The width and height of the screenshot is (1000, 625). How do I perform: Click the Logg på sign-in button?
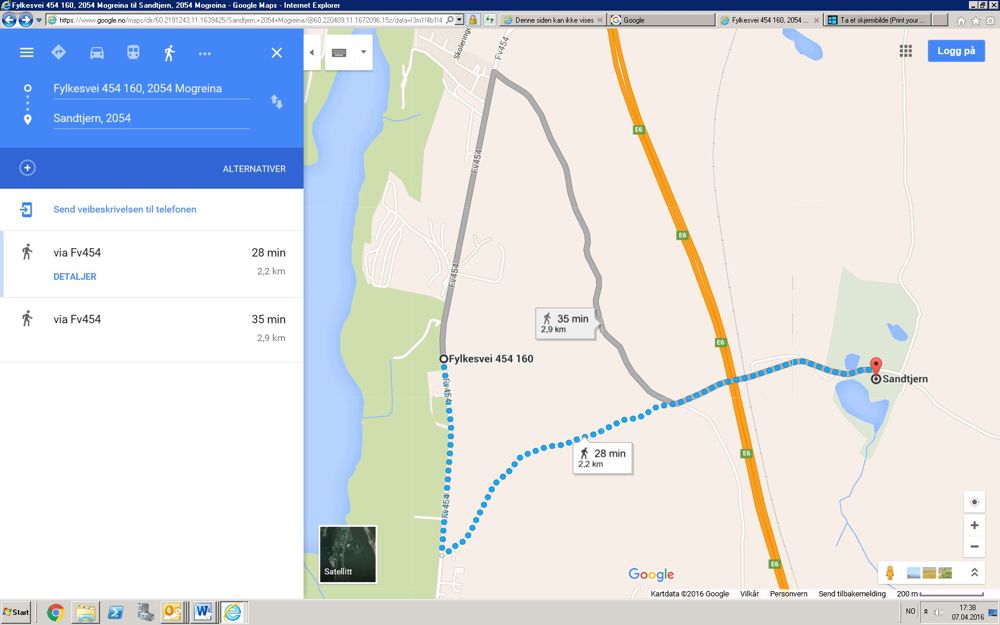point(956,51)
